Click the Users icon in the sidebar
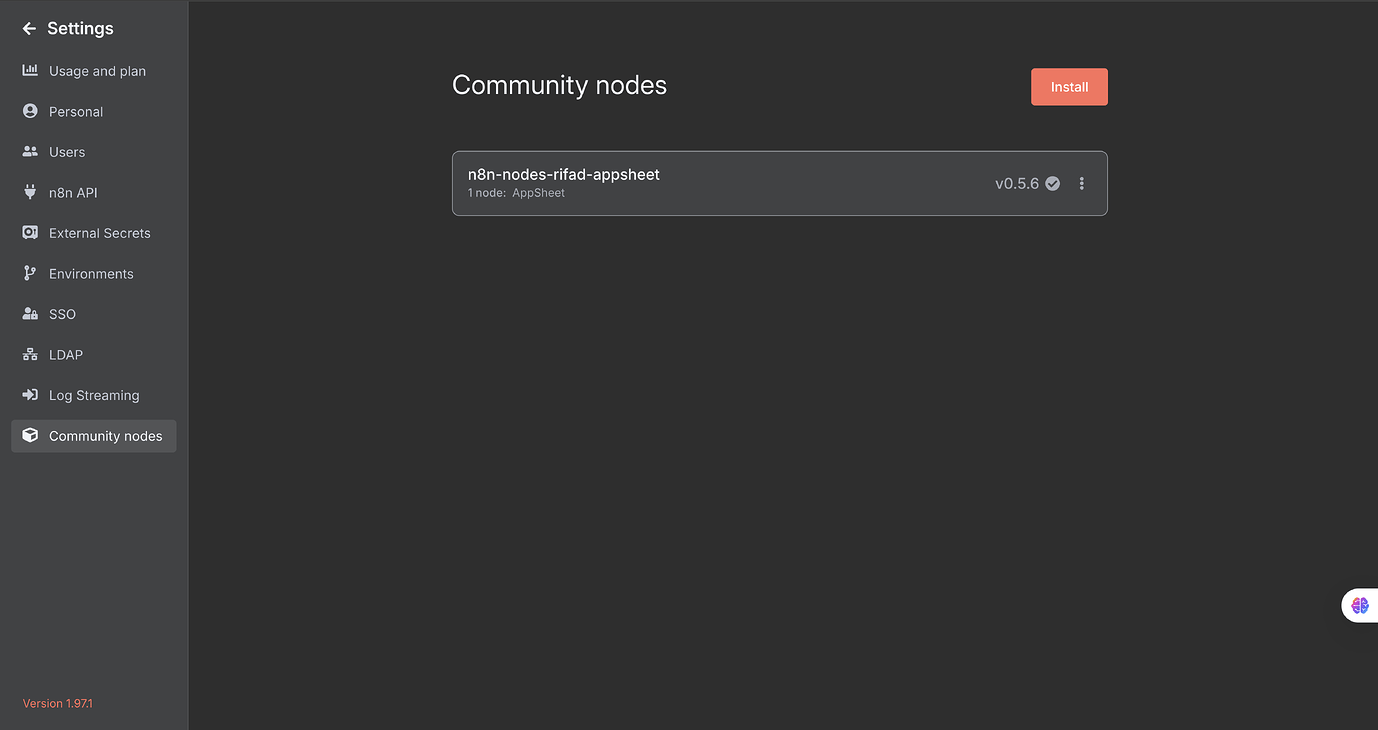The height and width of the screenshot is (730, 1378). click(30, 151)
